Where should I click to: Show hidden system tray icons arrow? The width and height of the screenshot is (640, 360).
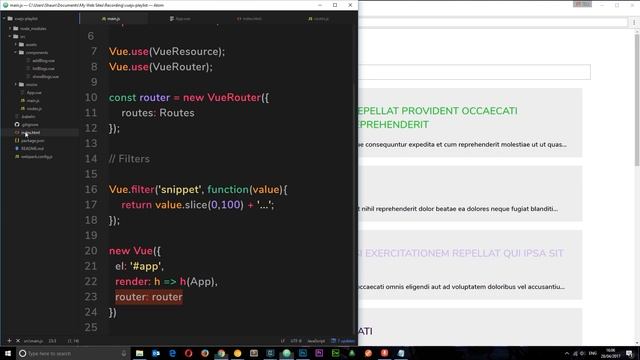point(567,353)
